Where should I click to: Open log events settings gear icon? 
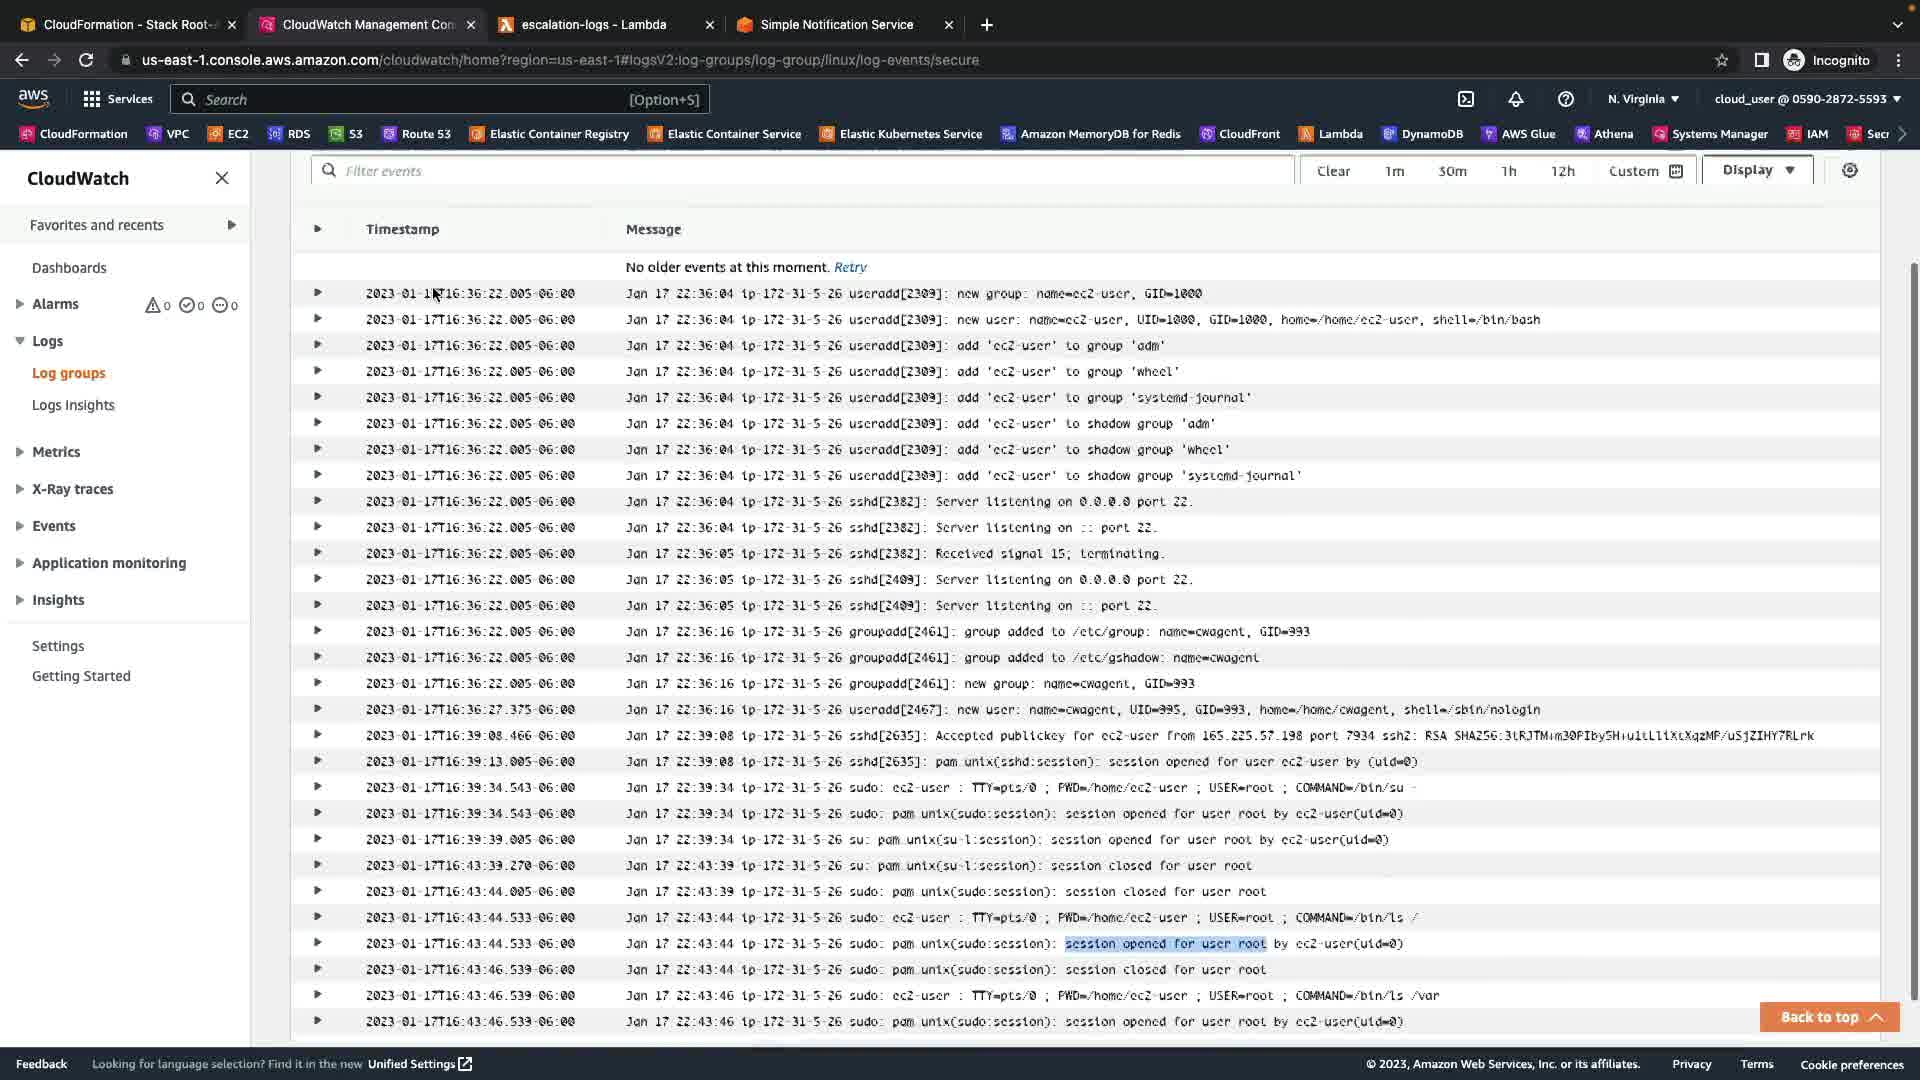pyautogui.click(x=1850, y=171)
